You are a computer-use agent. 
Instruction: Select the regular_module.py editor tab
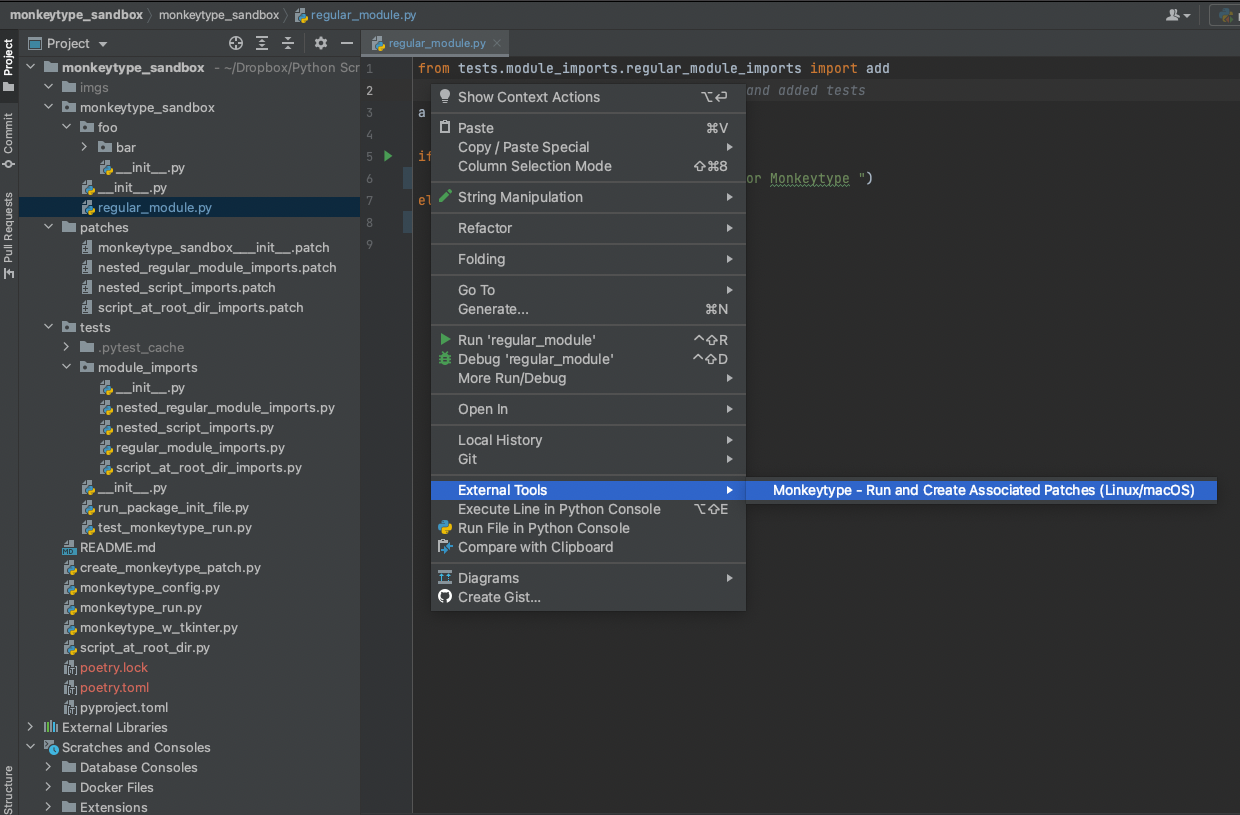(x=436, y=43)
